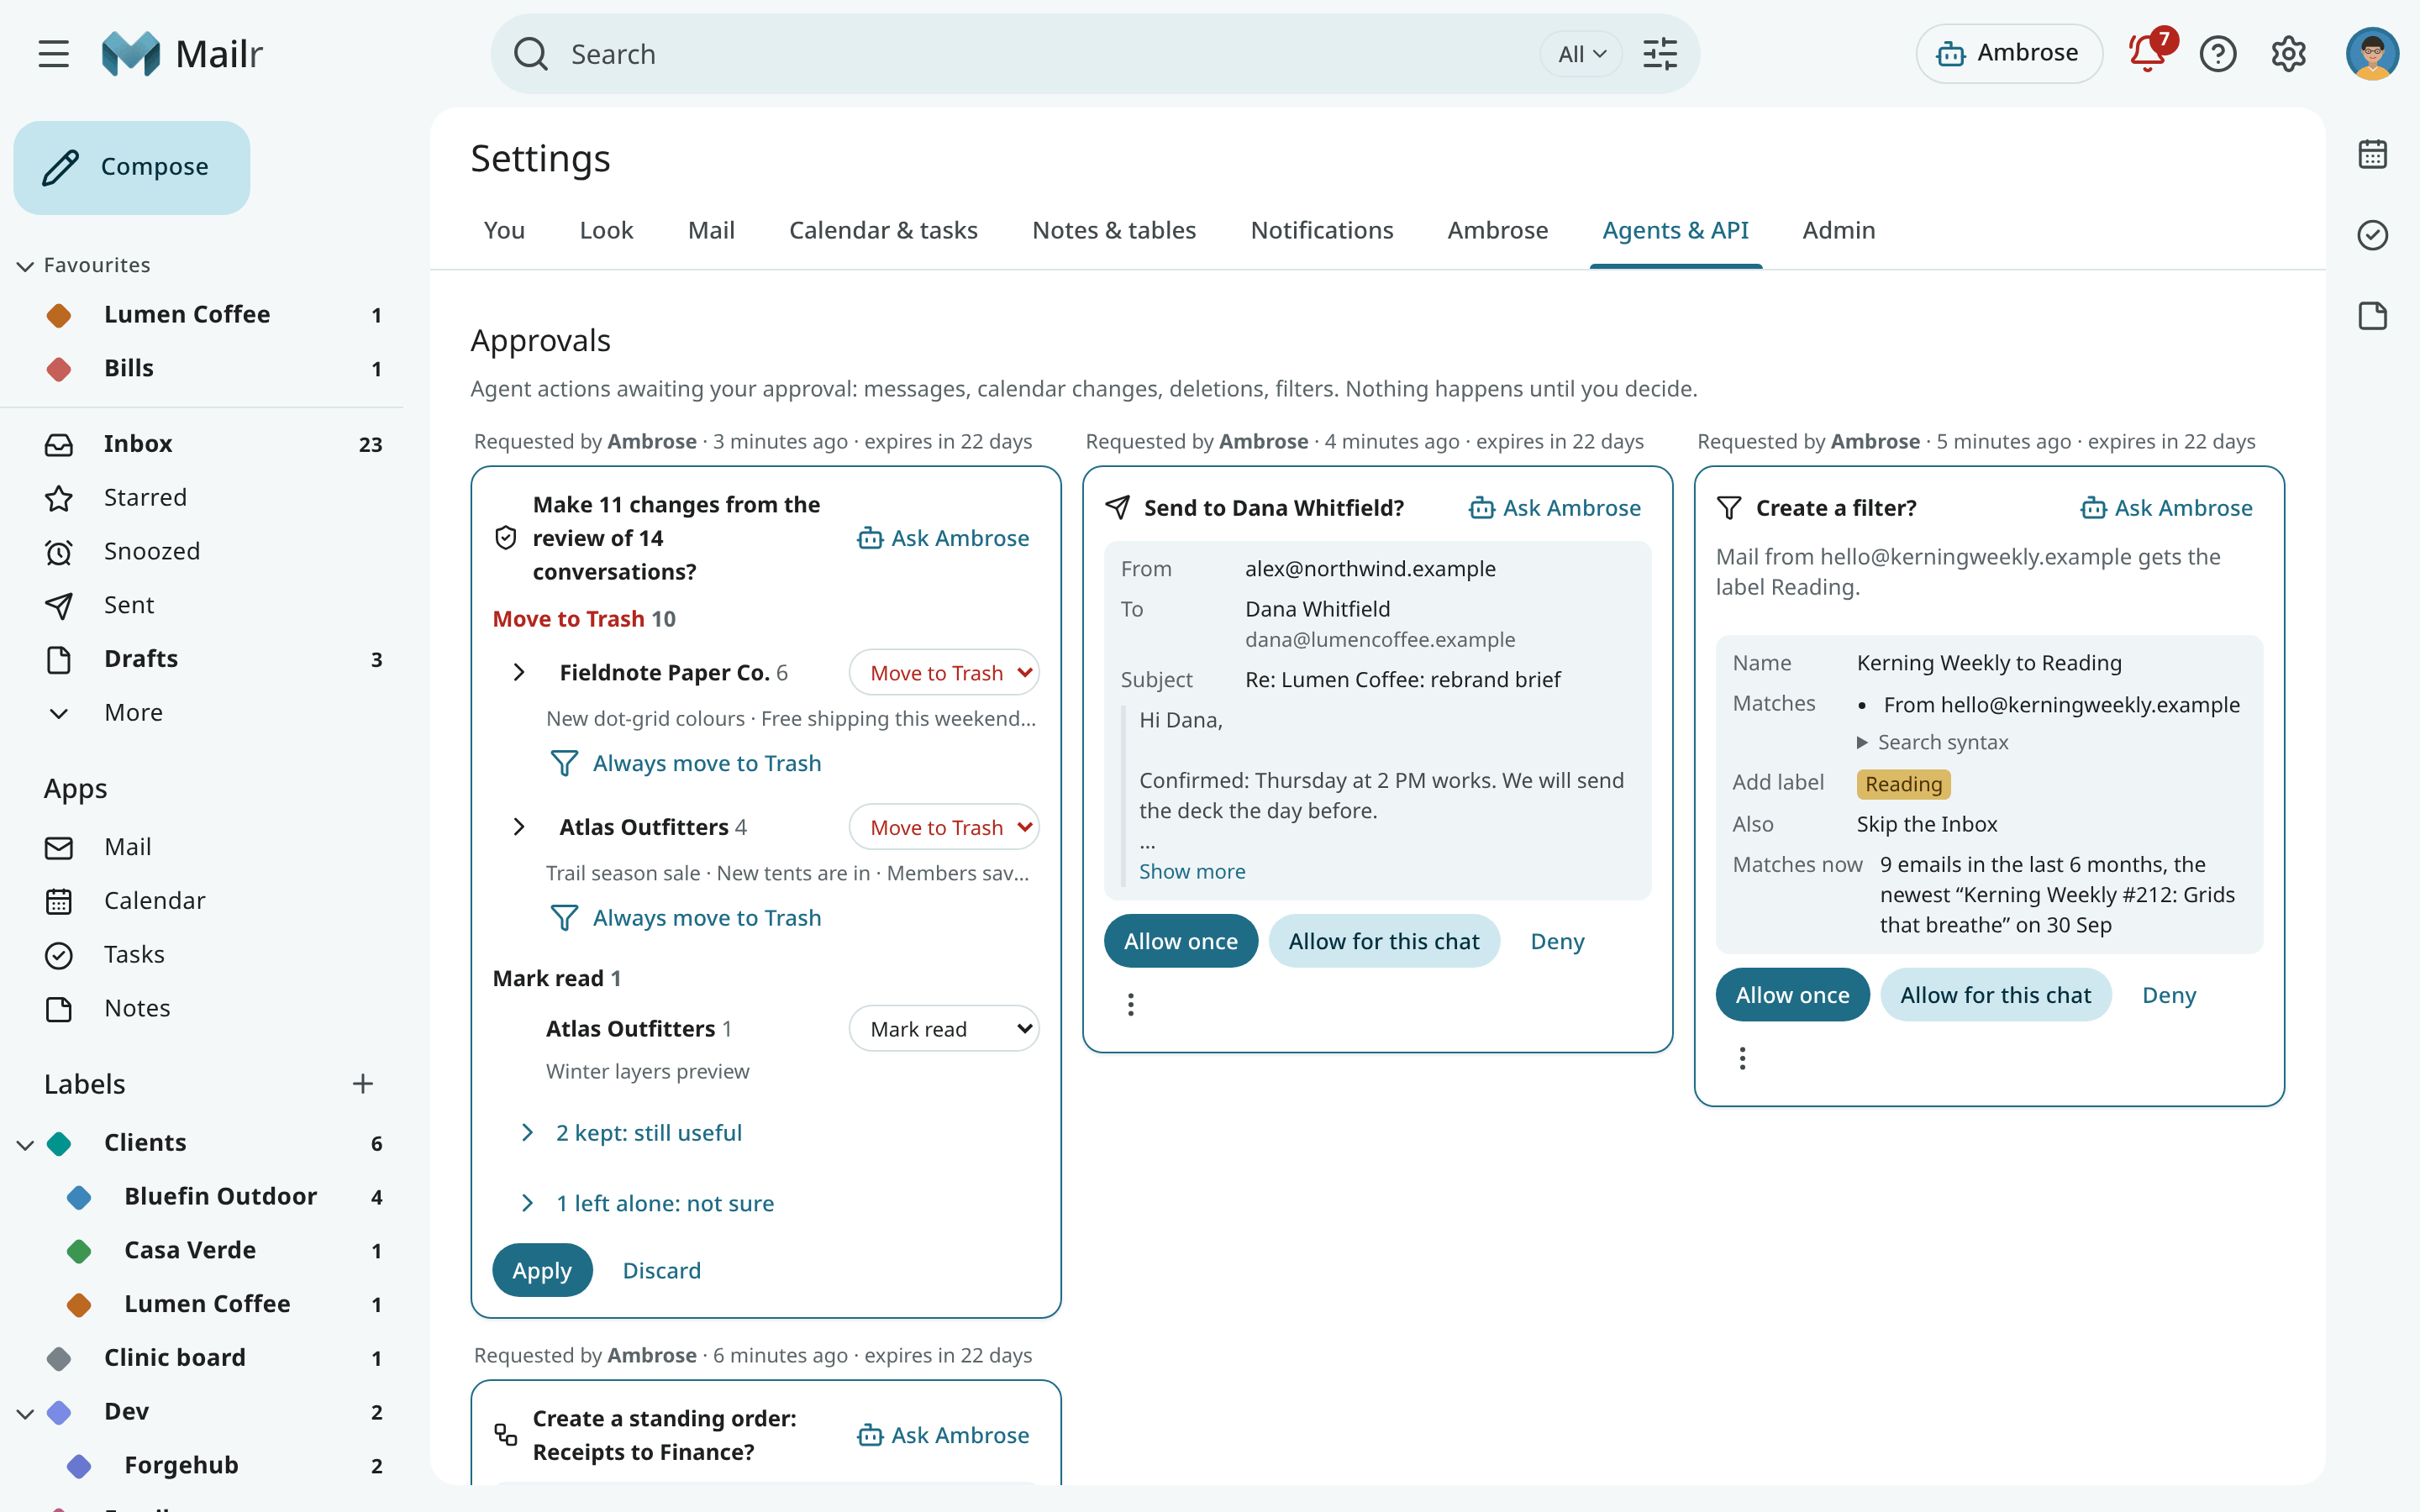Click the Reading label chip
2420x1512 pixels.
pyautogui.click(x=1903, y=784)
